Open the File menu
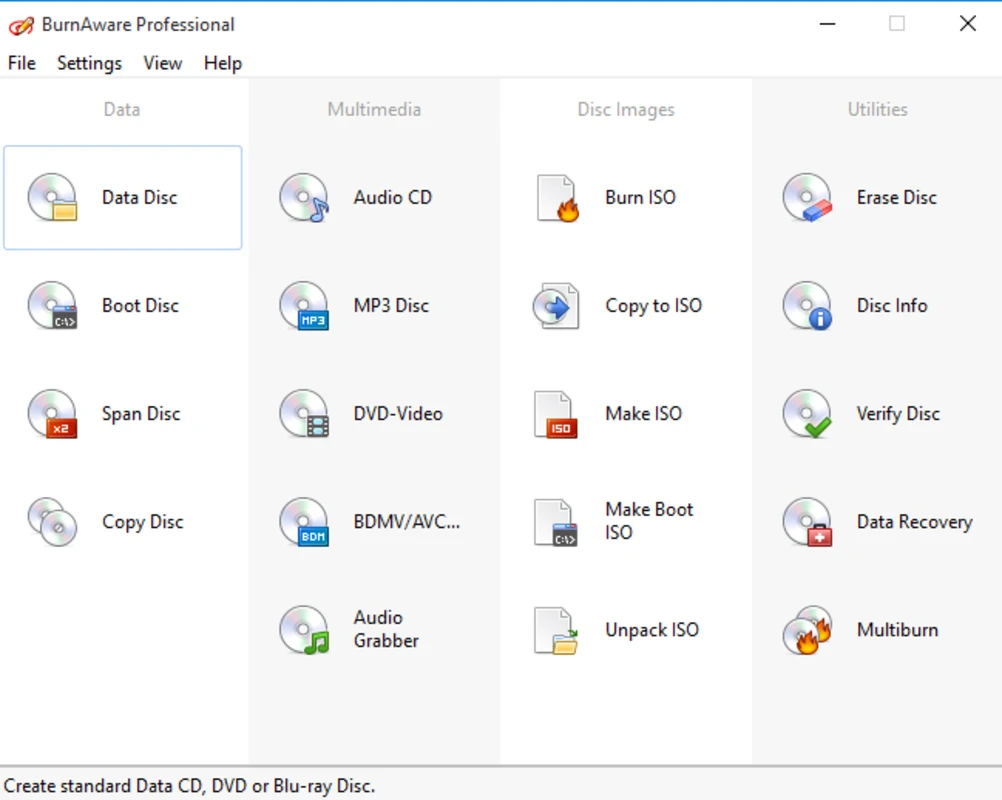 pos(22,63)
